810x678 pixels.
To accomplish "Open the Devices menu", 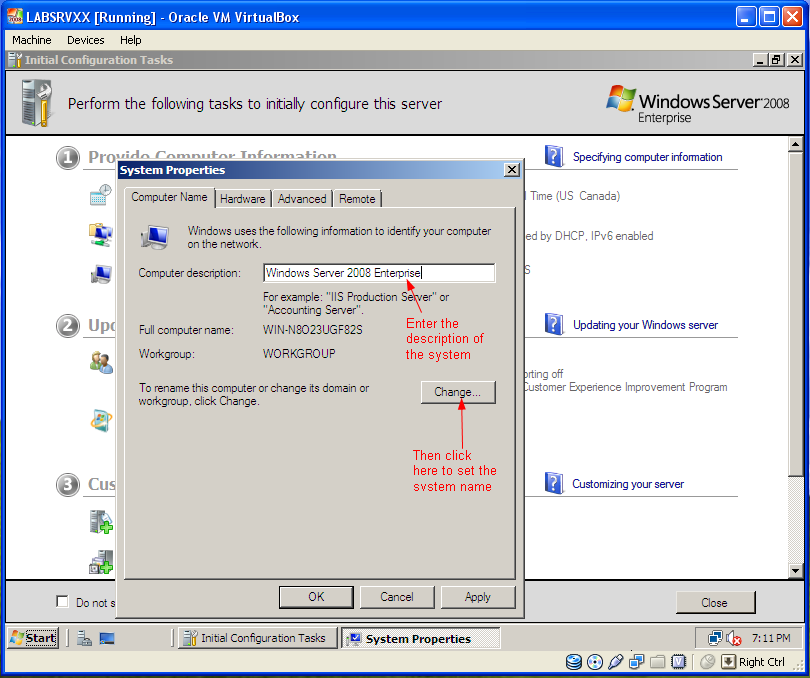I will (x=86, y=40).
